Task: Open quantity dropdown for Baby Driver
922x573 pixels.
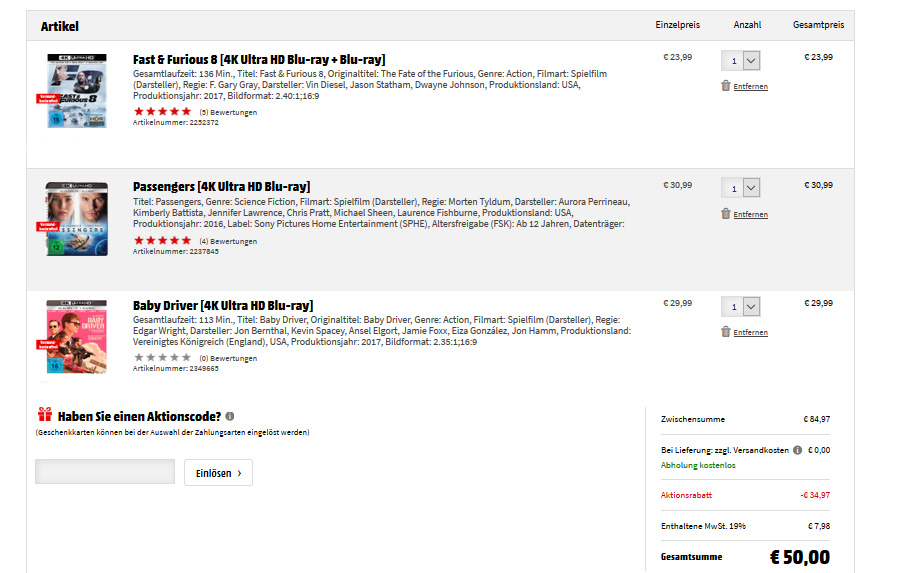Action: point(741,306)
